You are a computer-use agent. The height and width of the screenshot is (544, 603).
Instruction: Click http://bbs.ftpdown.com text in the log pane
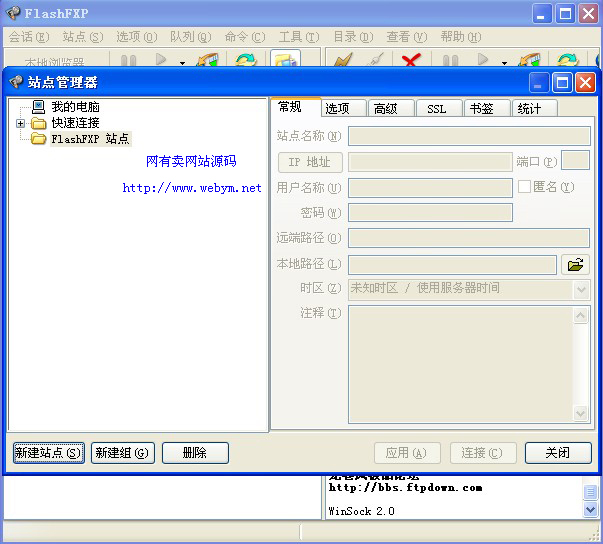tap(405, 488)
